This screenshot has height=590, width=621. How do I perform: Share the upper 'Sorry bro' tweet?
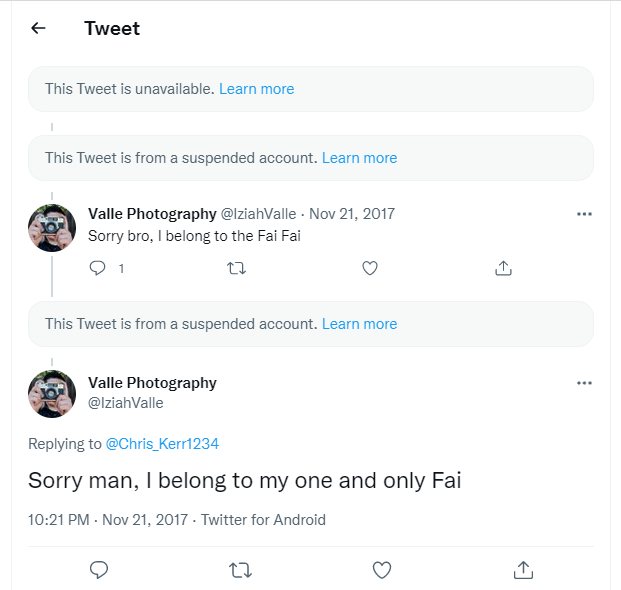pos(504,268)
